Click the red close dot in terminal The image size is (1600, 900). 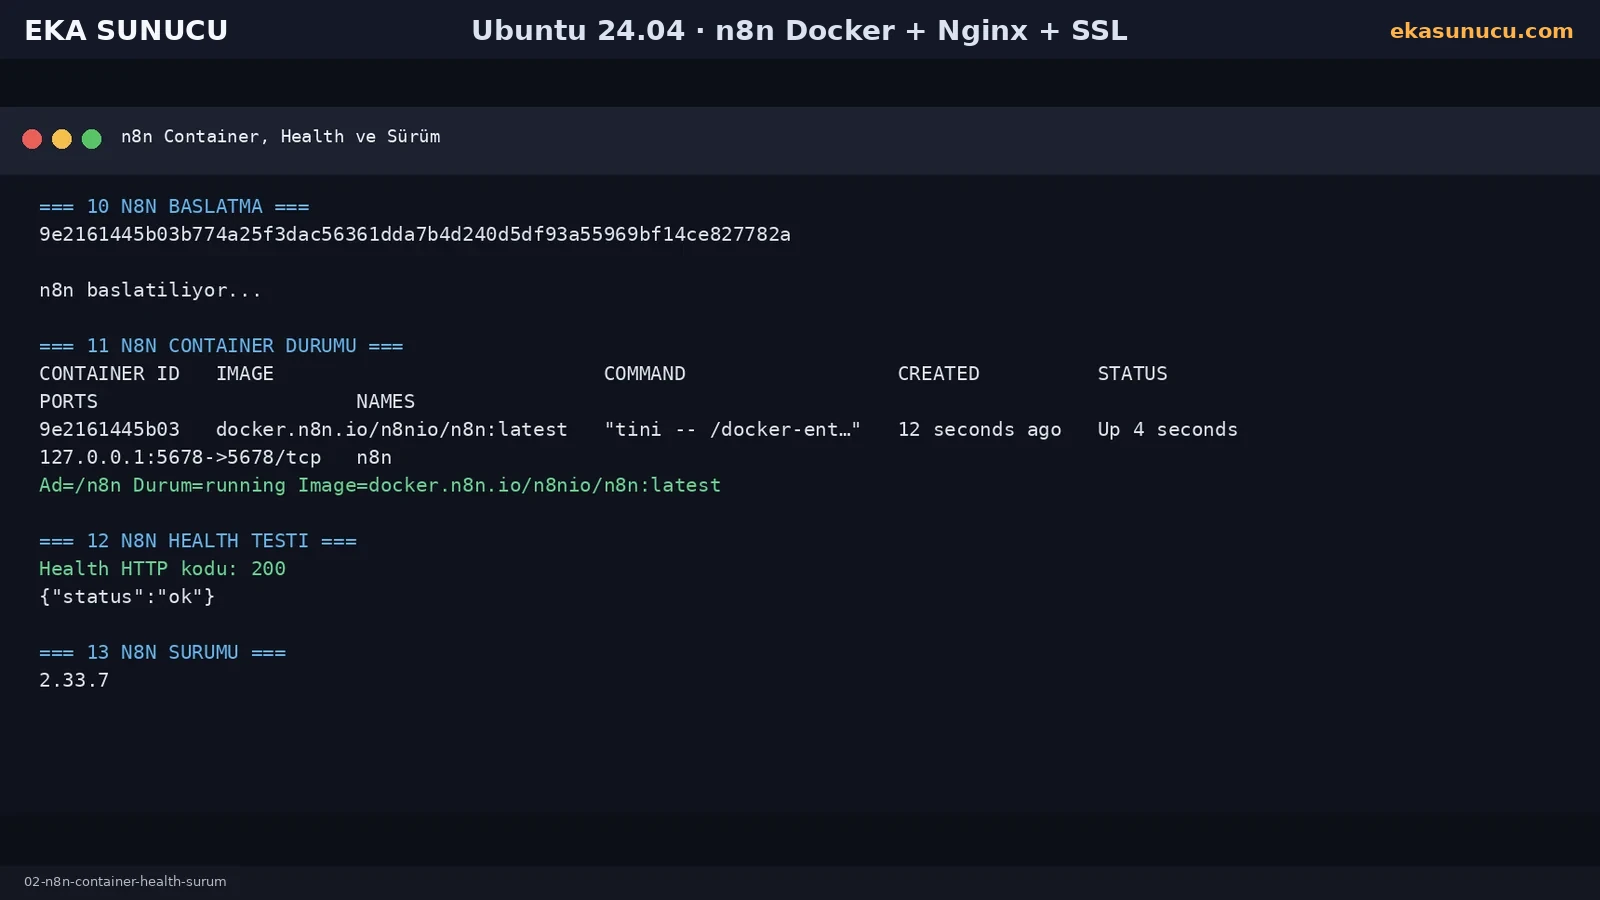pyautogui.click(x=32, y=139)
